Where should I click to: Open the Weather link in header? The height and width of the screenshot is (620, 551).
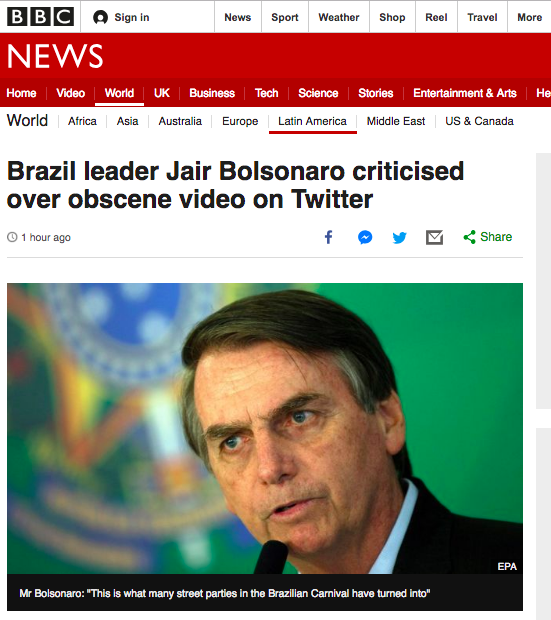[x=339, y=17]
